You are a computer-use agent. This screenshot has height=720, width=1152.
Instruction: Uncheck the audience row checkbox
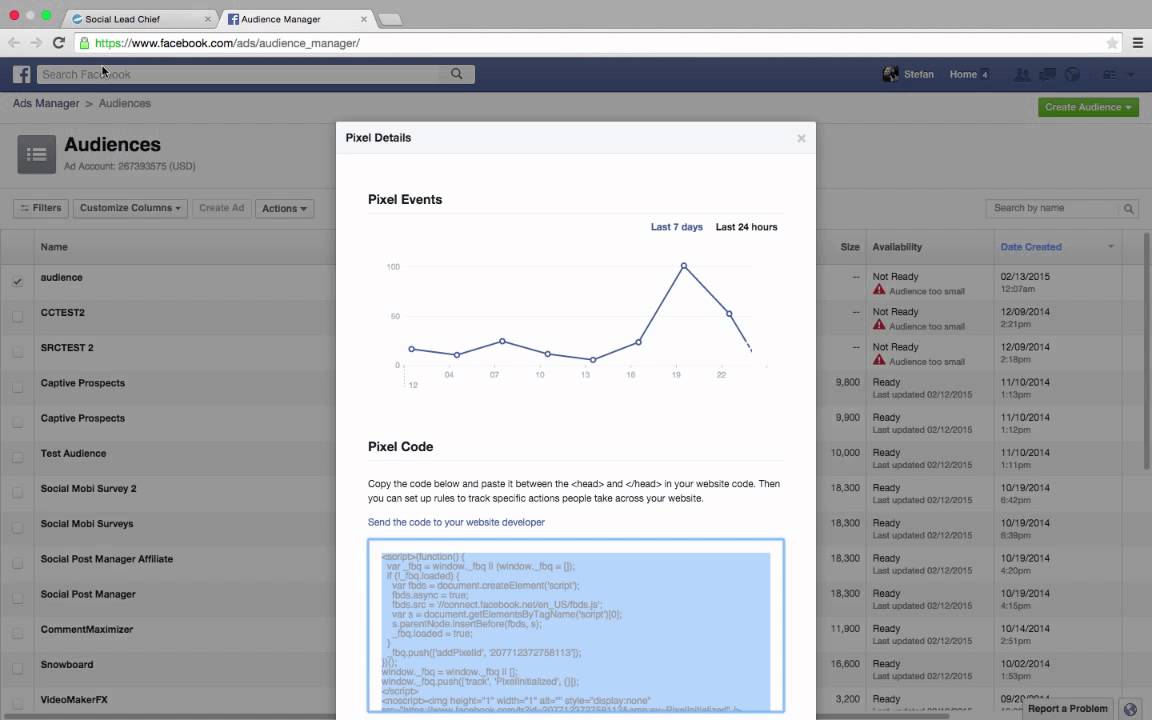pyautogui.click(x=18, y=281)
